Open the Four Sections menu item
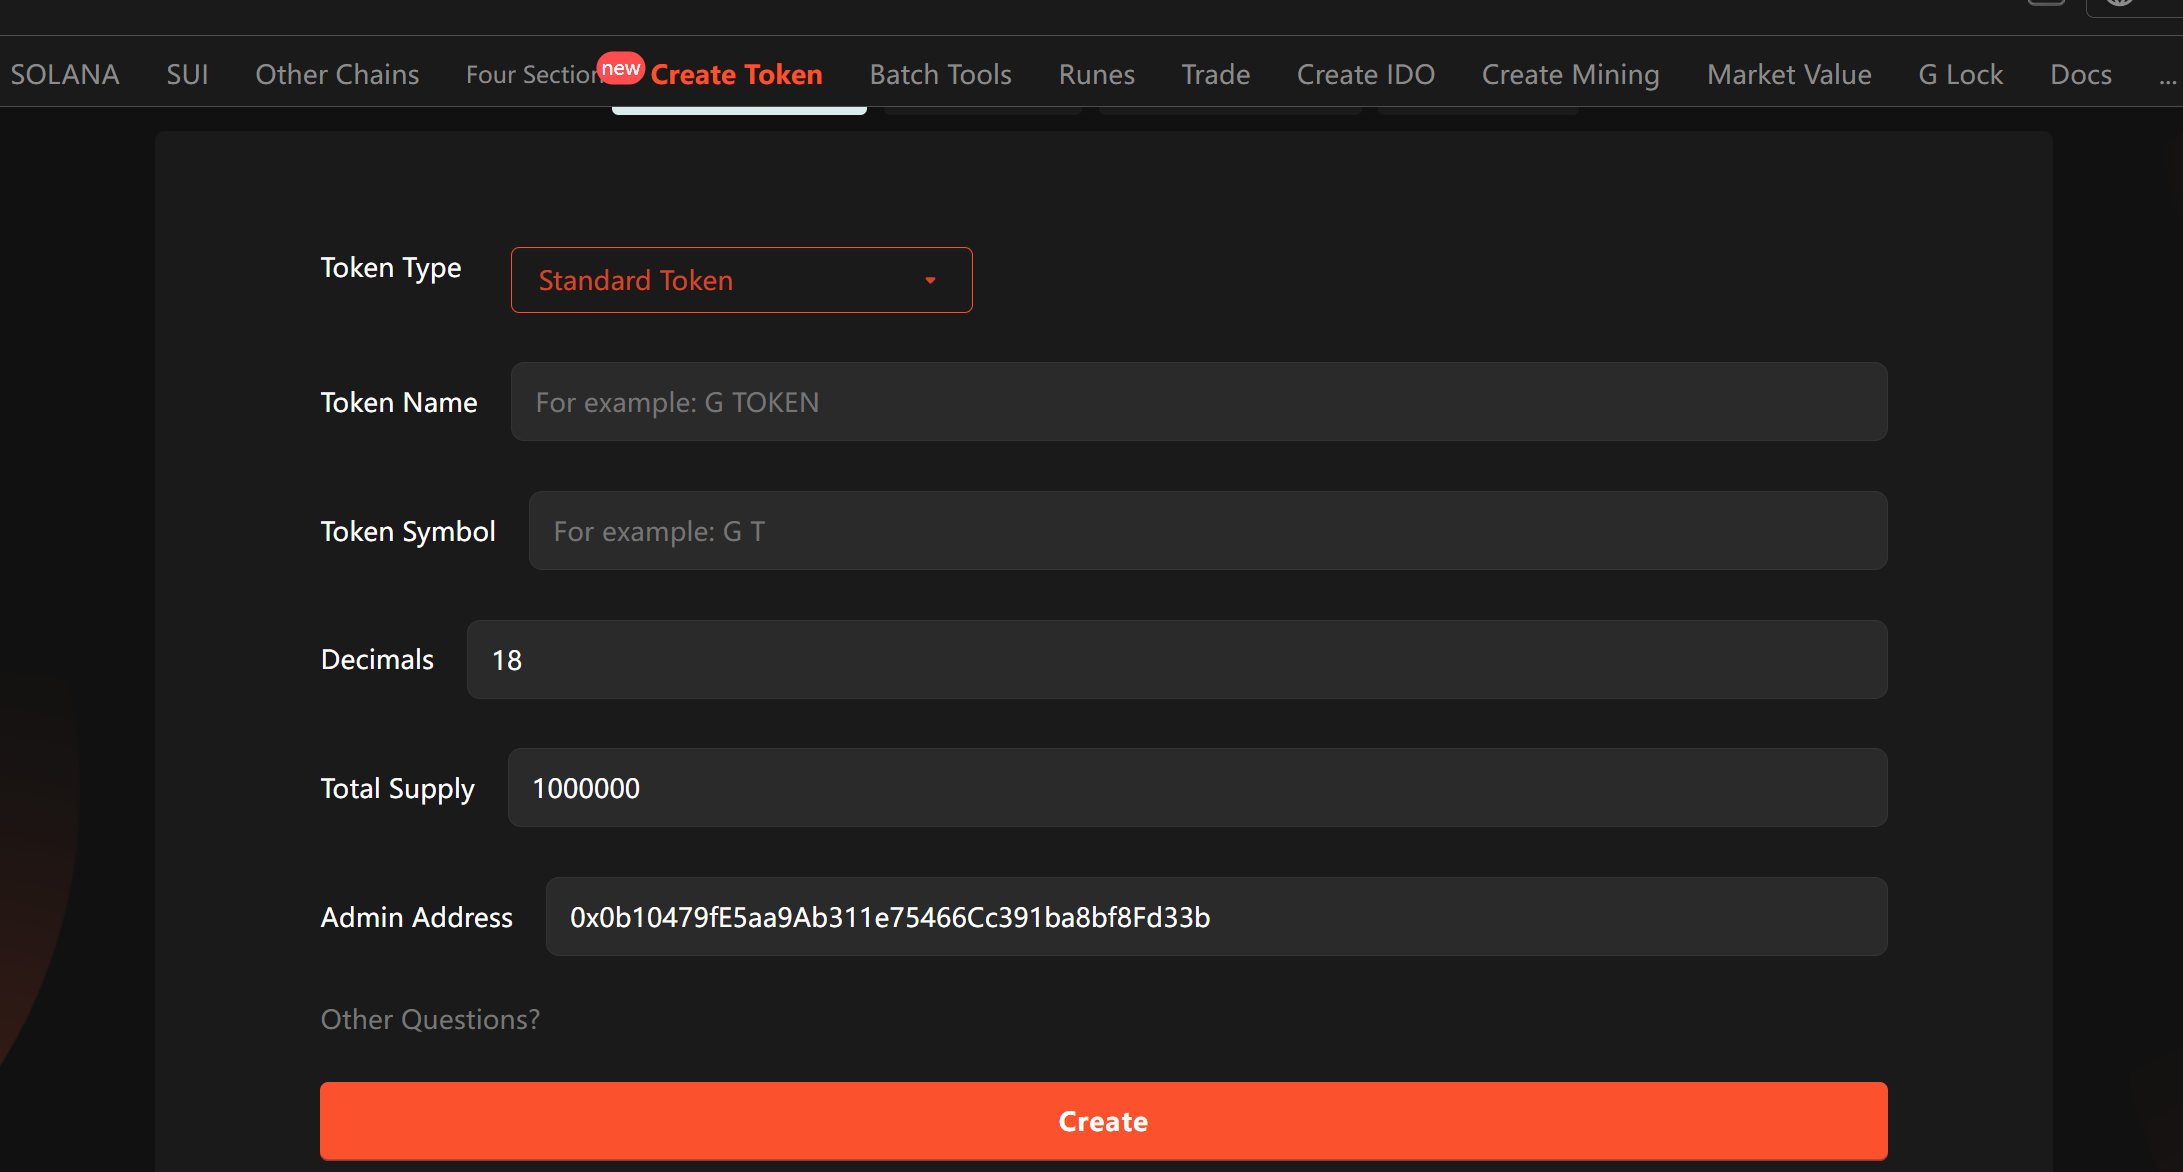 click(x=534, y=74)
